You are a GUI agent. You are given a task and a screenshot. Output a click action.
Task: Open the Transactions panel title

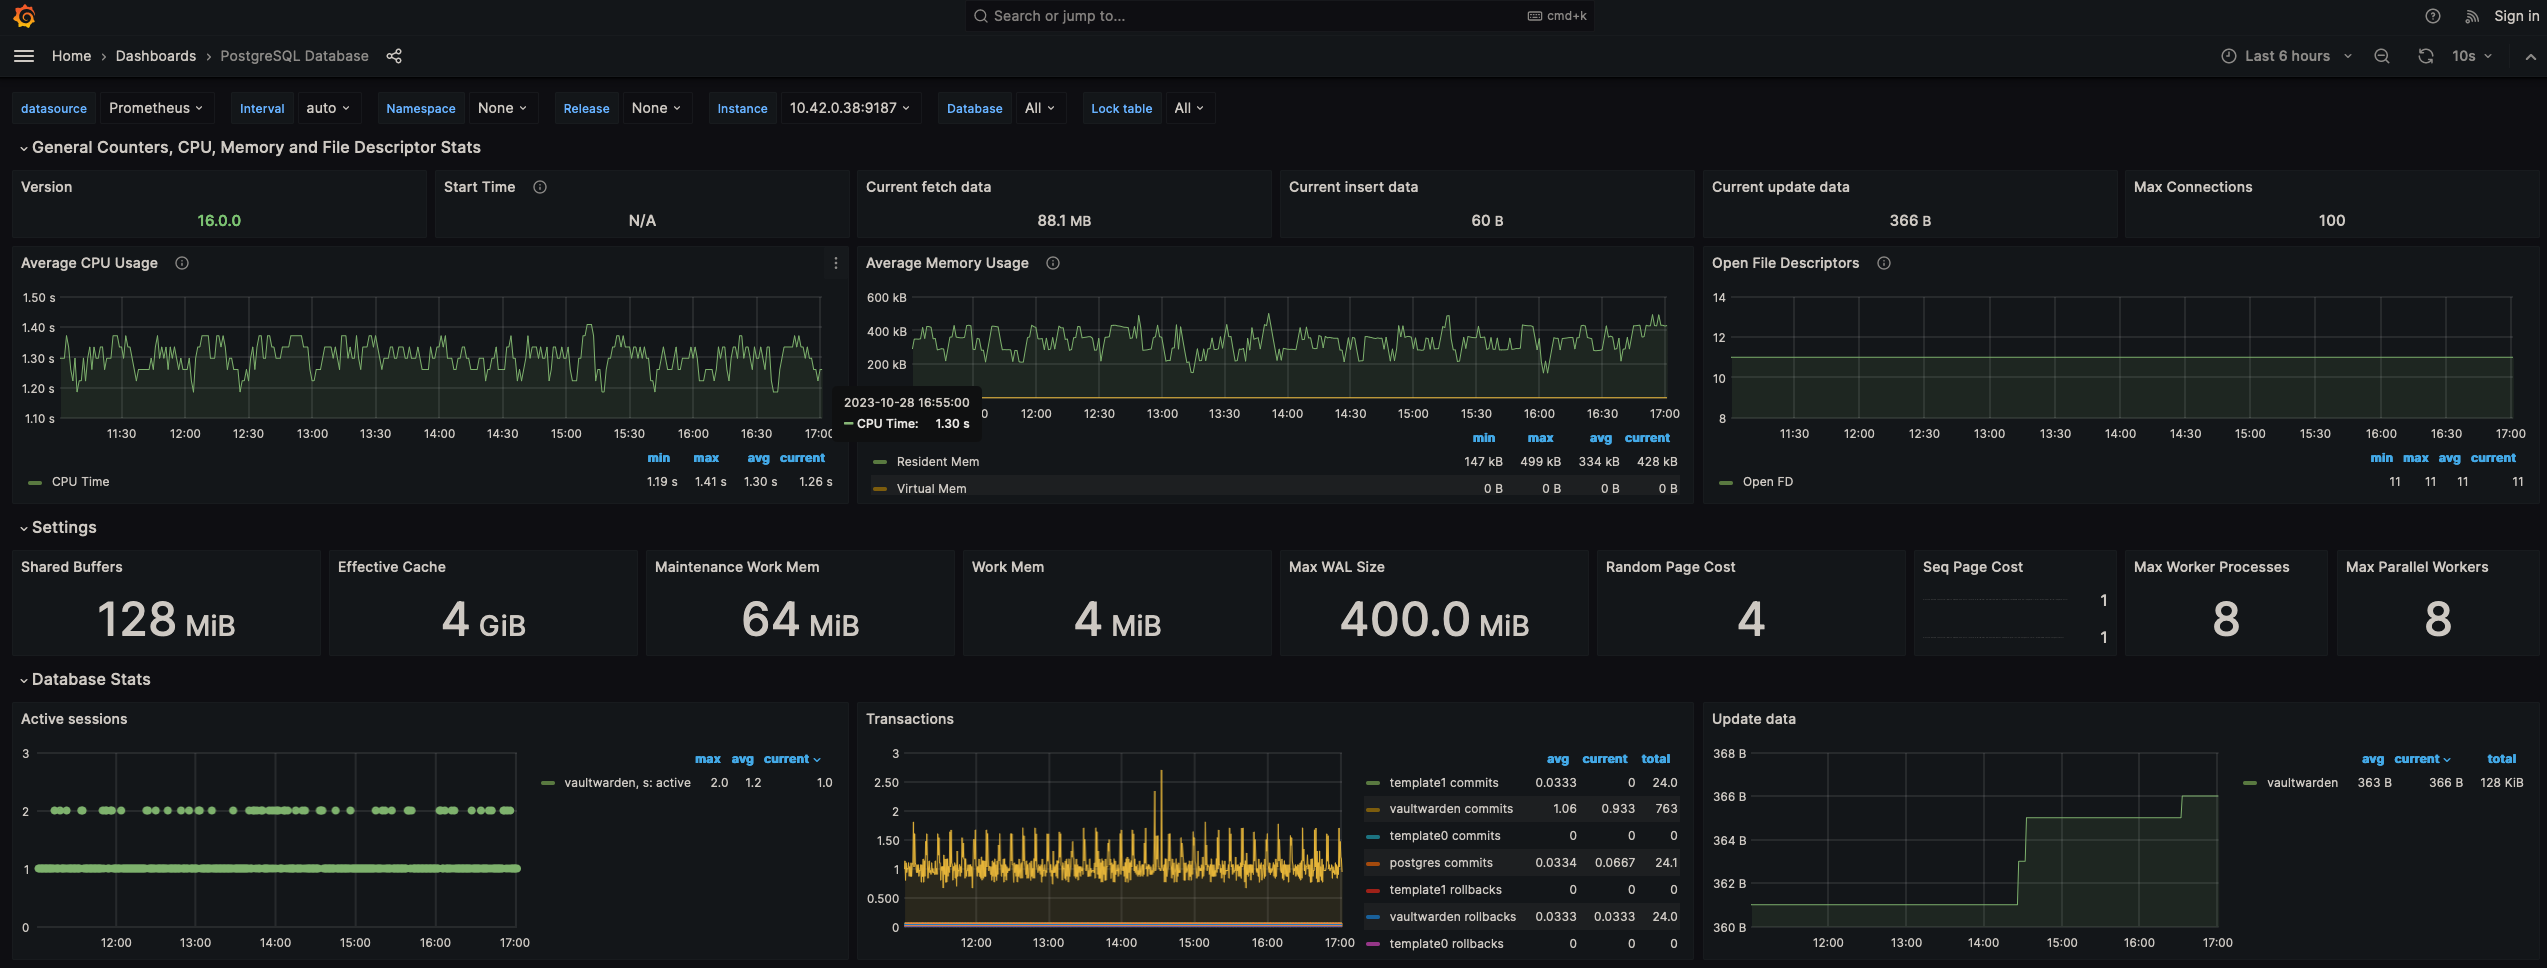click(x=910, y=719)
